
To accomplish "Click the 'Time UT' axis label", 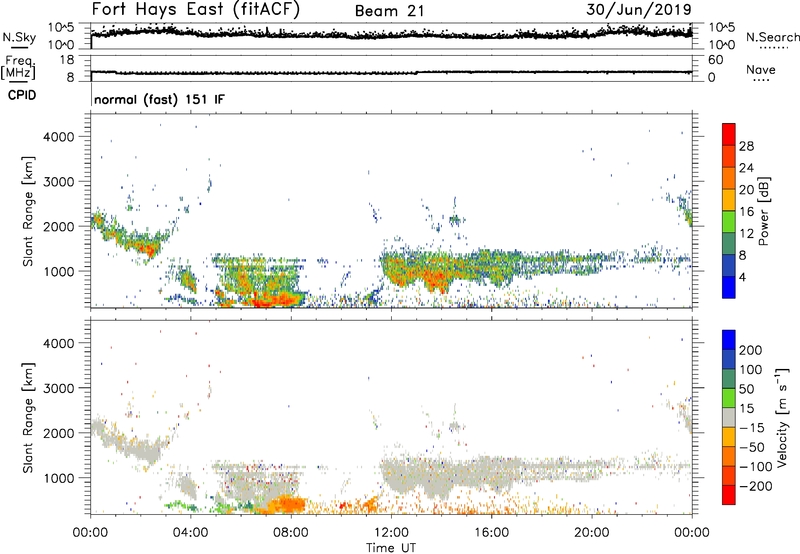I will 391,547.
